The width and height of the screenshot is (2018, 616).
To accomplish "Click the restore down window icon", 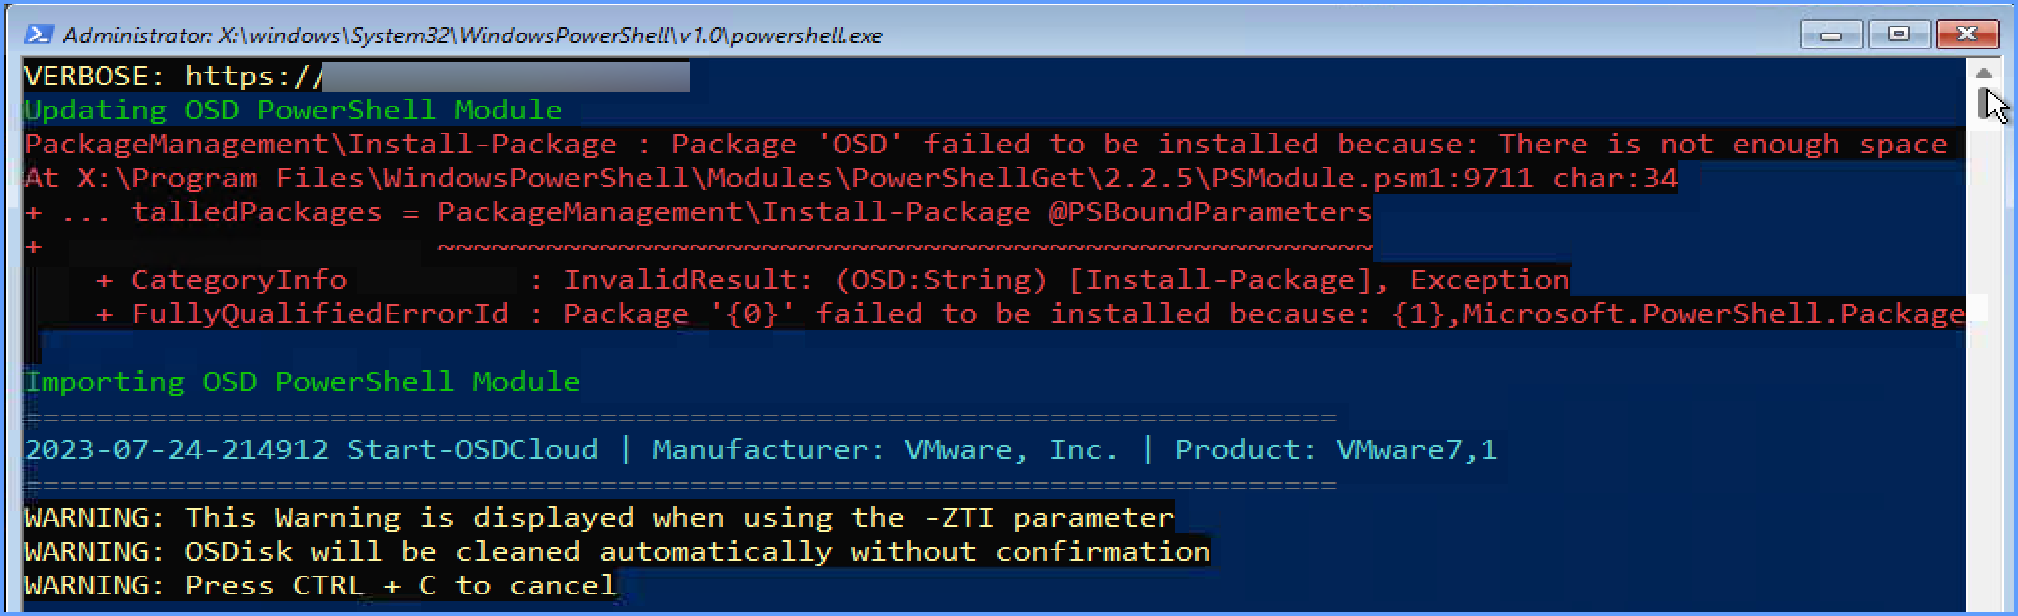I will 1898,33.
